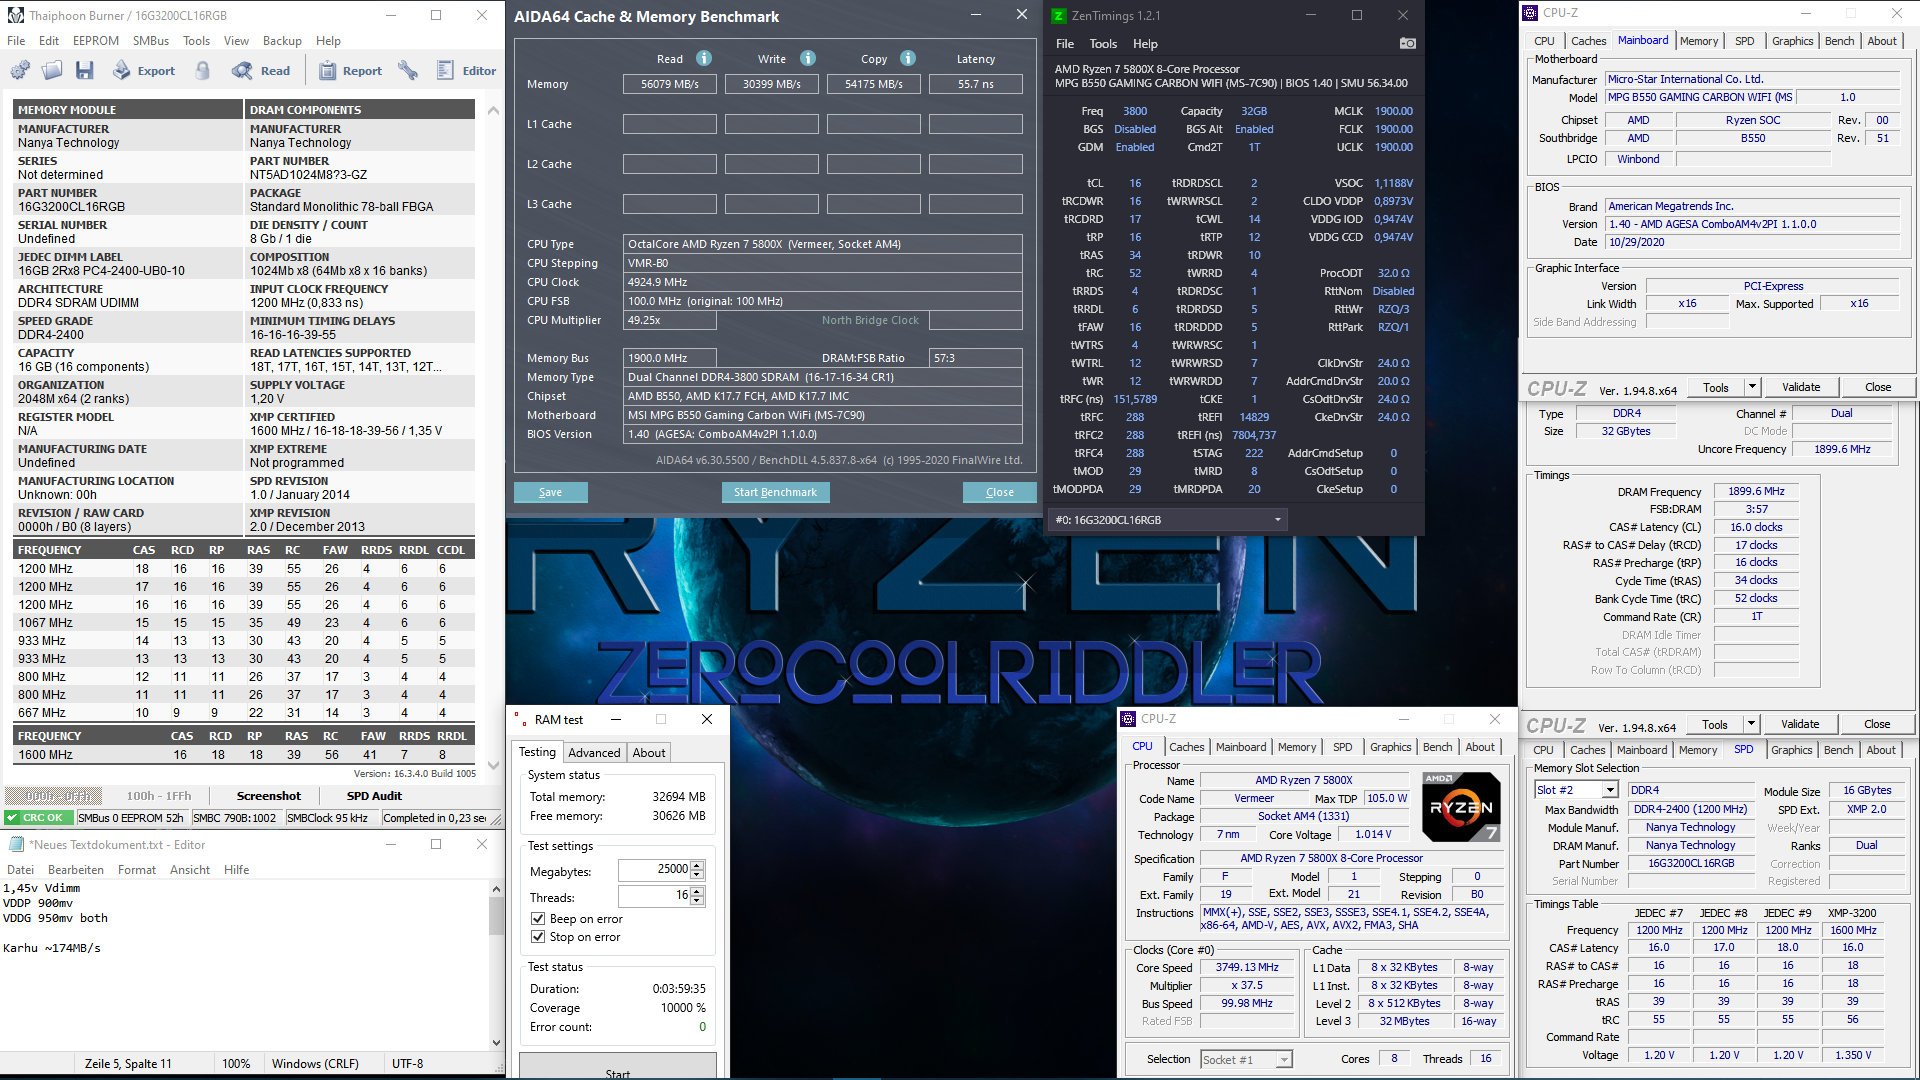Open the camera capture icon in ZenTimings

coord(1407,43)
